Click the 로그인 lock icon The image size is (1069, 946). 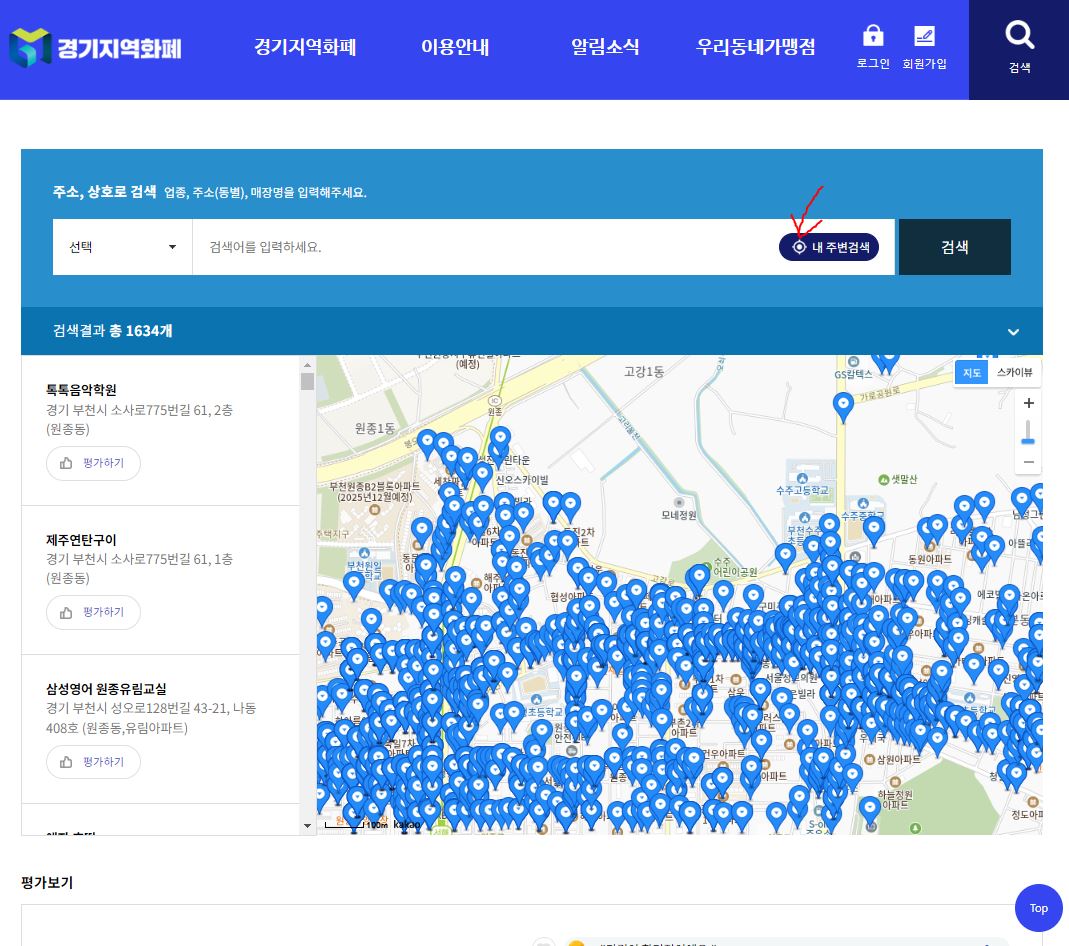point(873,35)
